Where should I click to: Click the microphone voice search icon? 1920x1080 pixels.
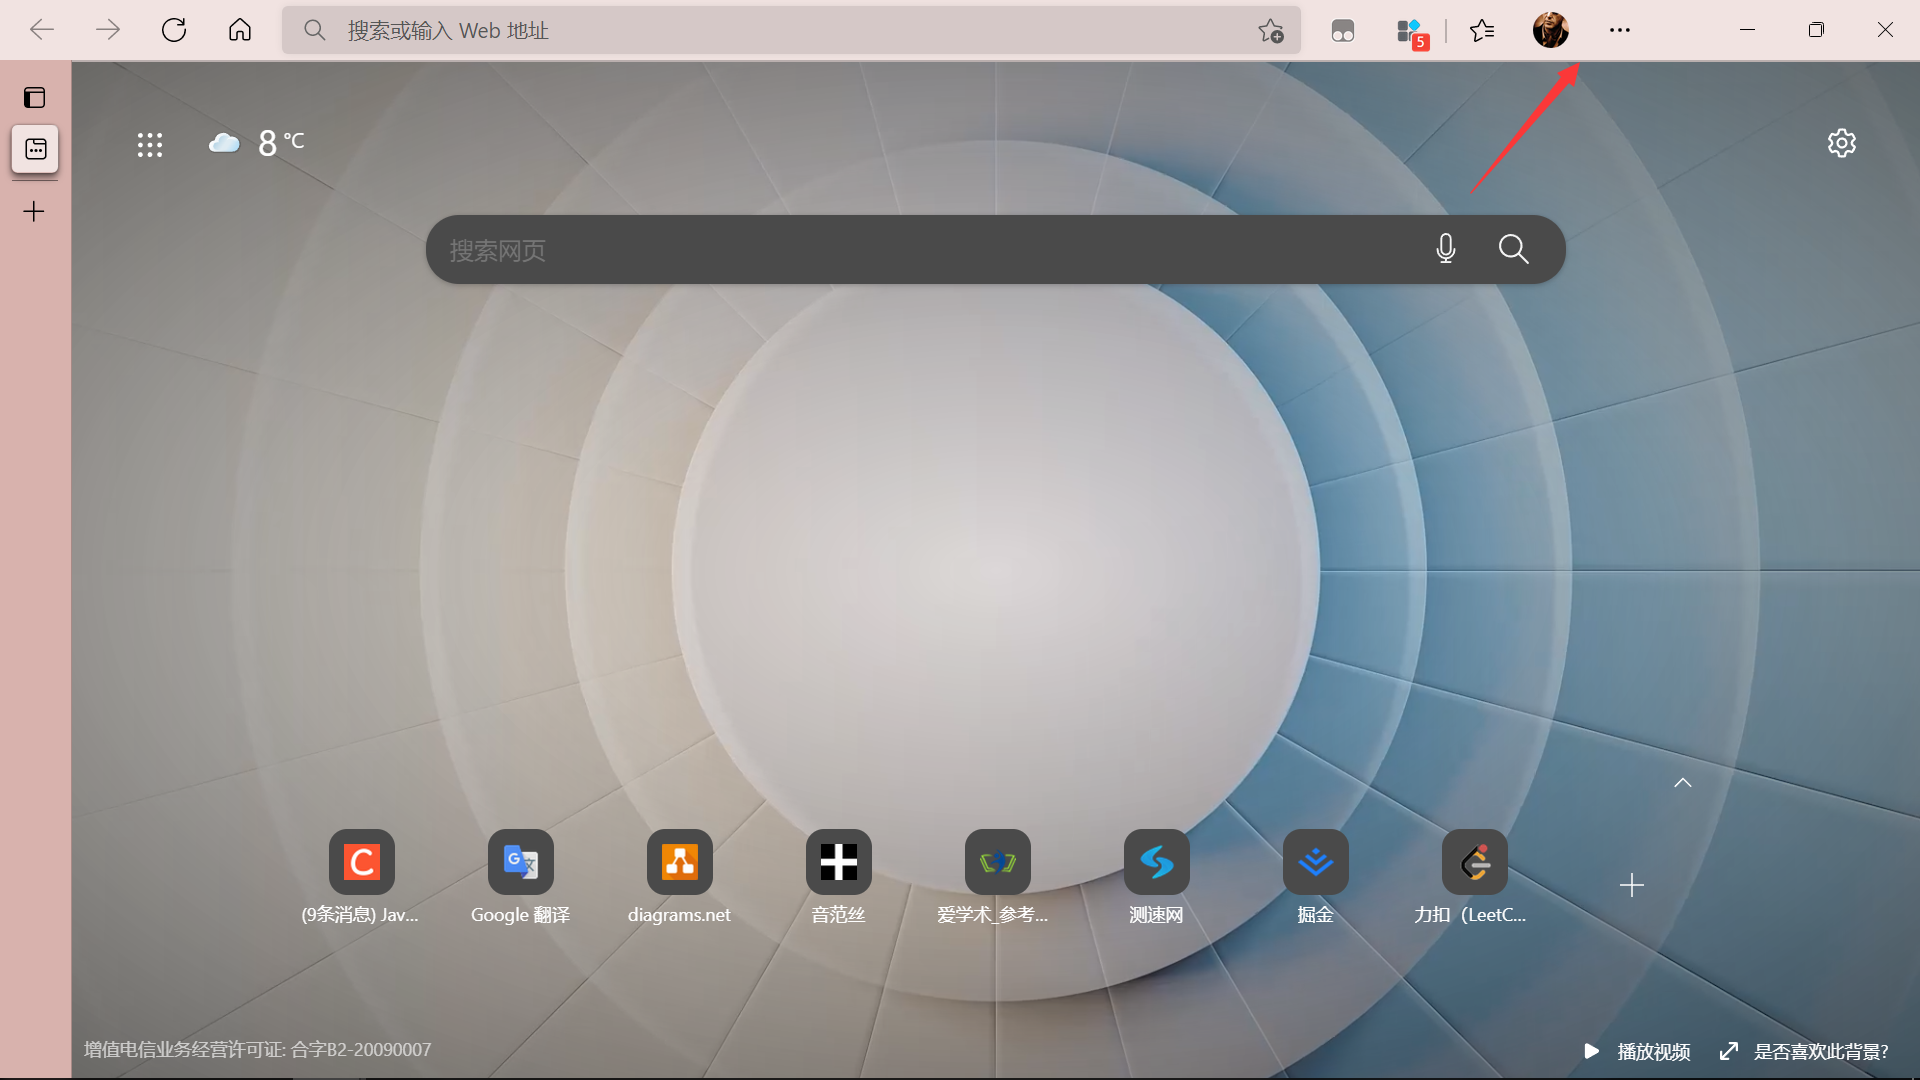coord(1445,249)
